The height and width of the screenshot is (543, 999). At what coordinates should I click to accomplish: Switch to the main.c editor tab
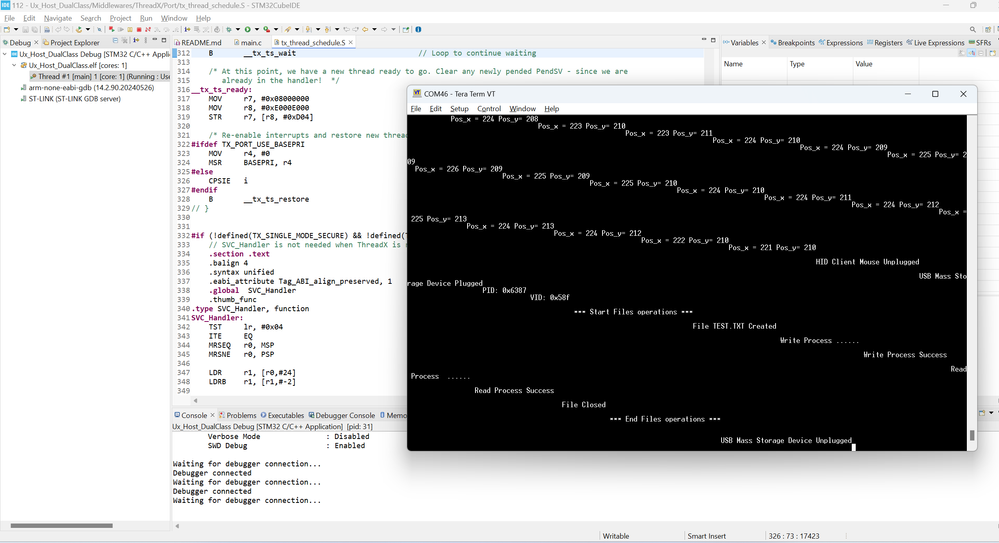pos(248,43)
